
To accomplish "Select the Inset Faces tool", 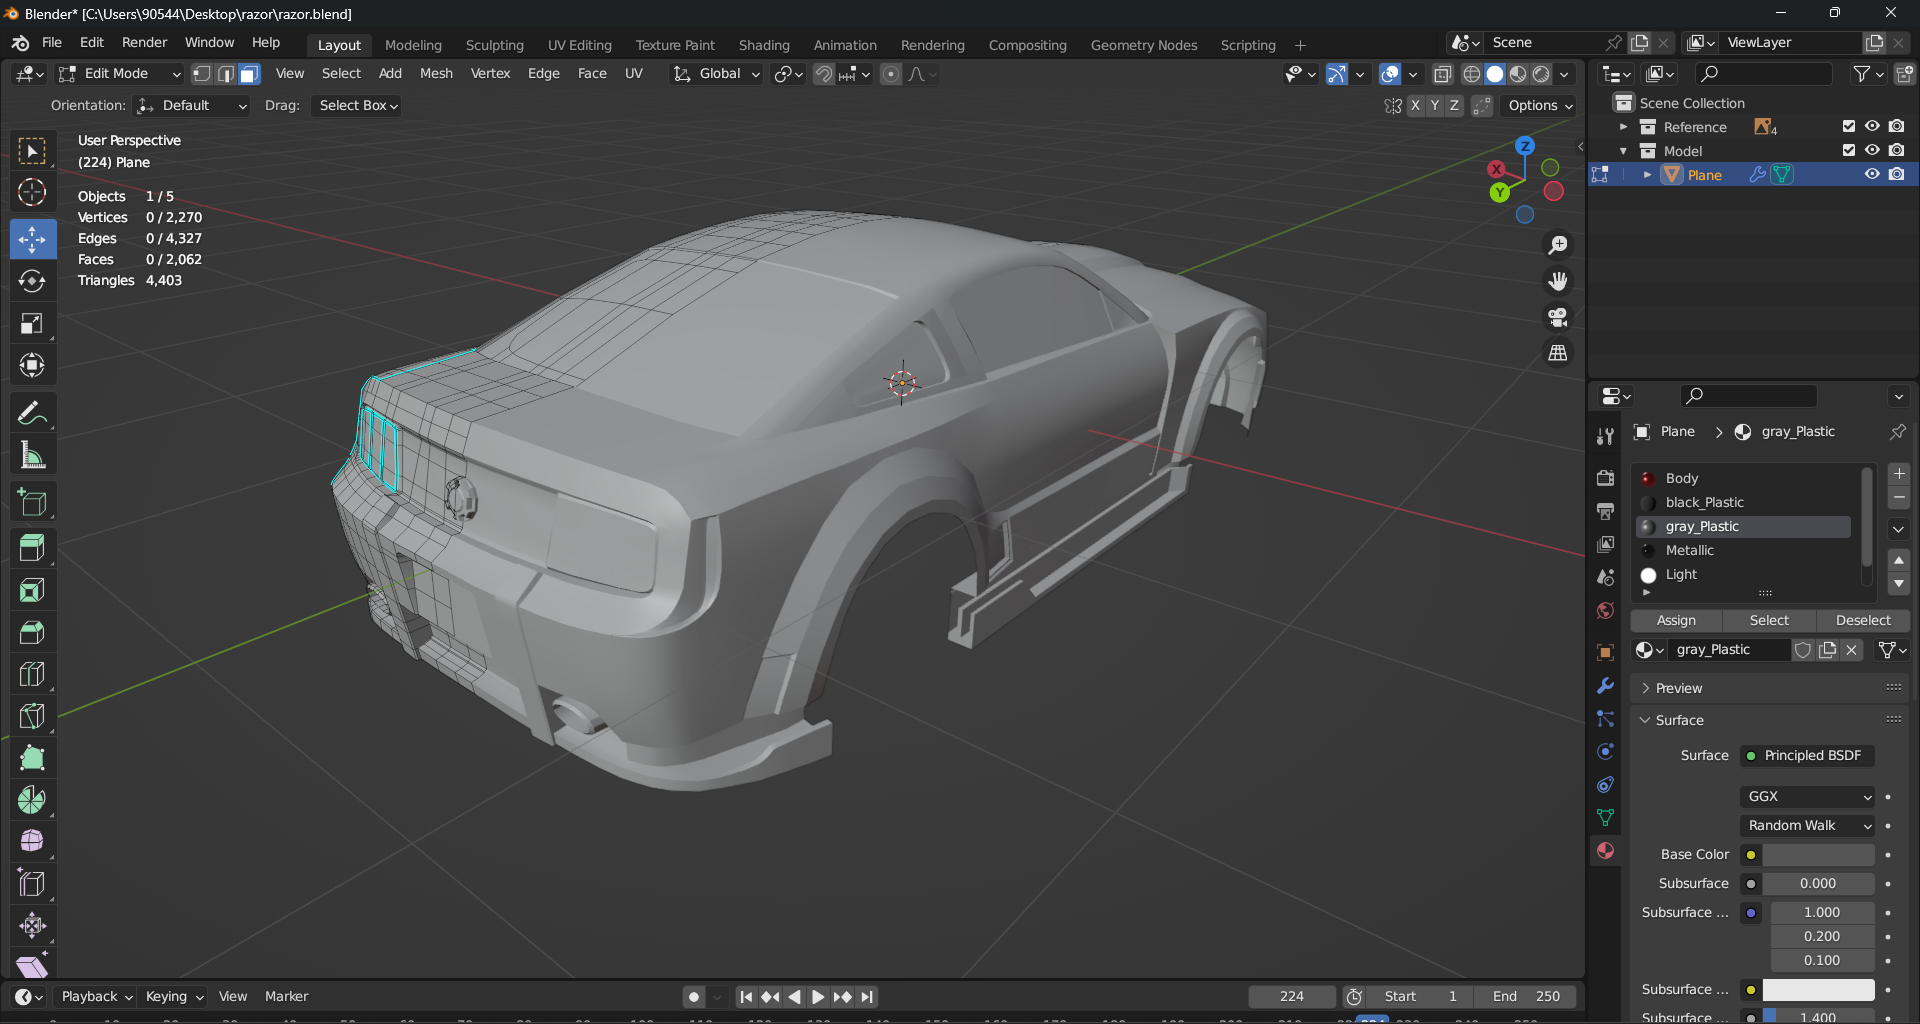I will click(32, 590).
